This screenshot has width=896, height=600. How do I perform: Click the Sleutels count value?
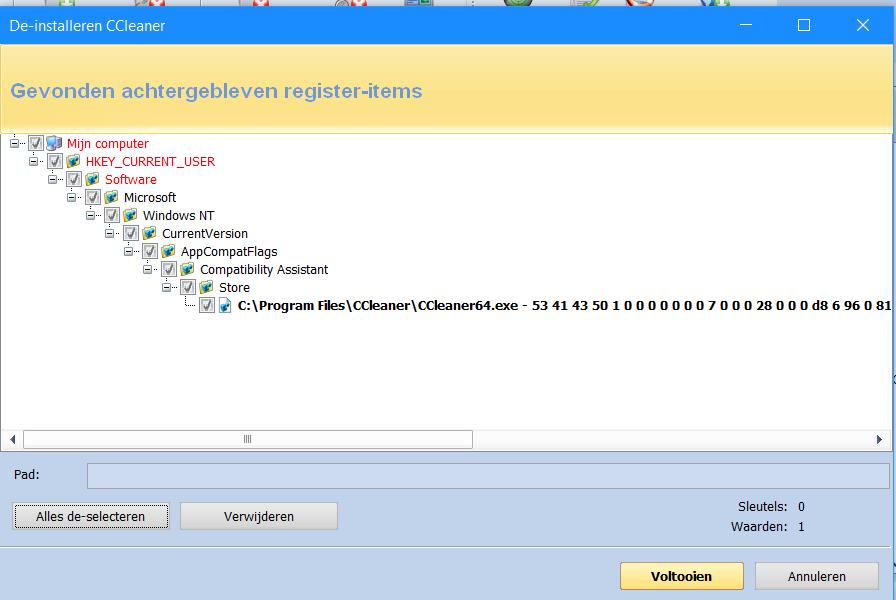(x=801, y=507)
